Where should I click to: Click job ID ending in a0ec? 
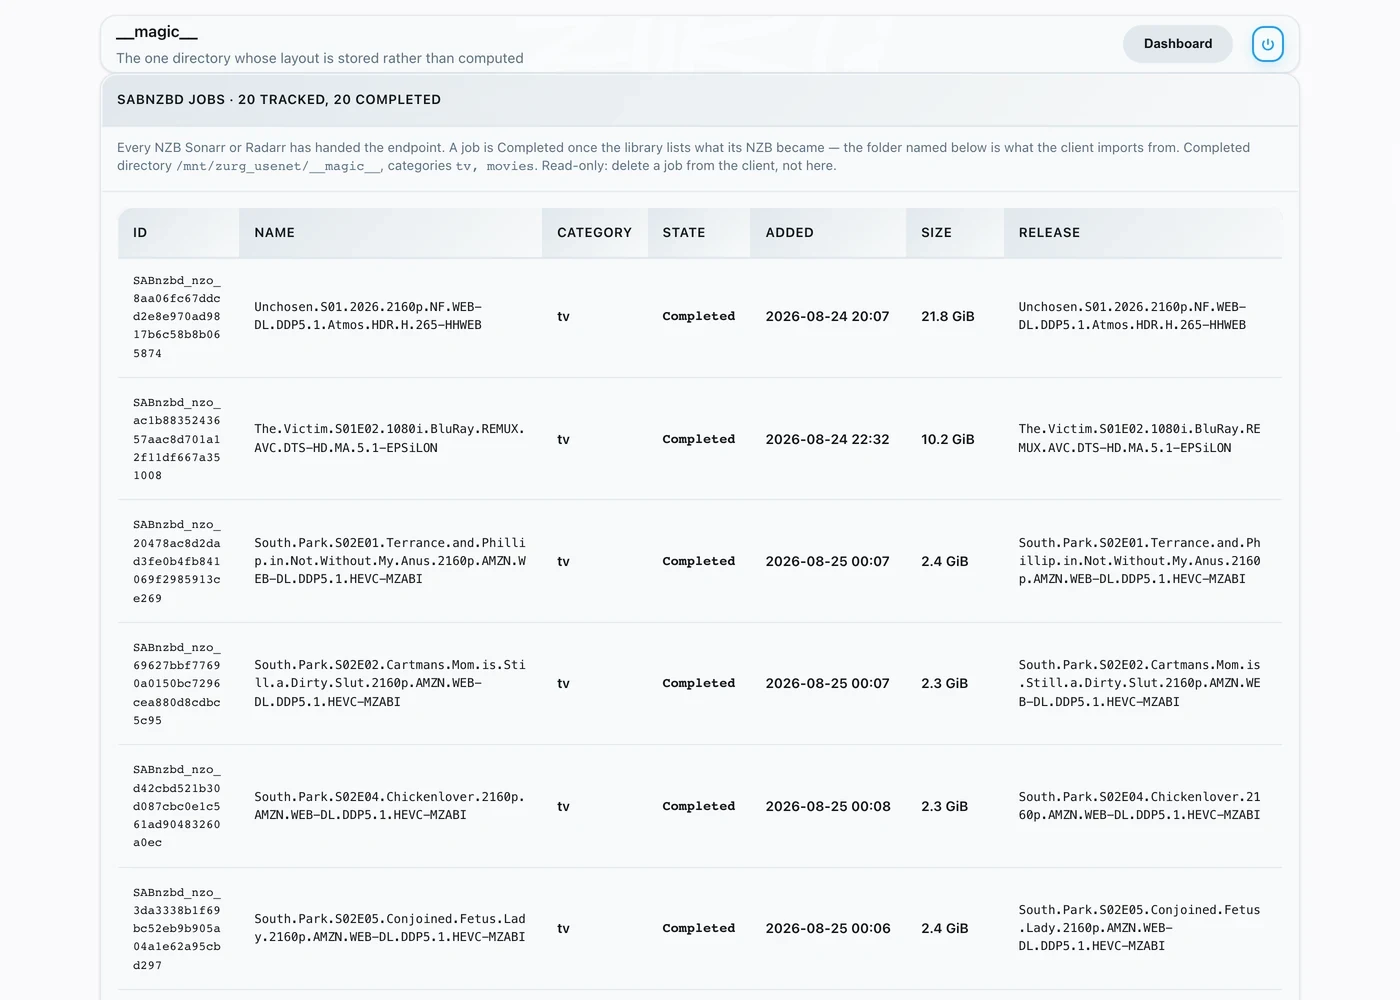tap(177, 806)
